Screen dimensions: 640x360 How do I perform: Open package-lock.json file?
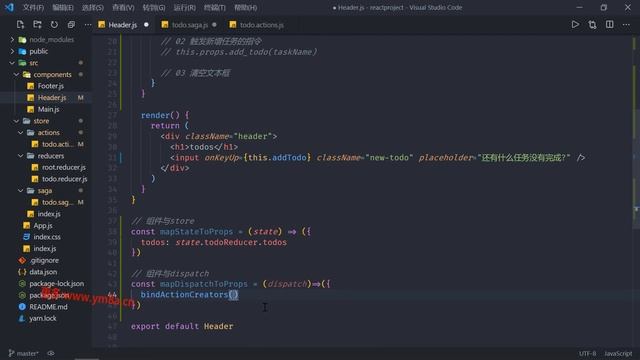56,283
